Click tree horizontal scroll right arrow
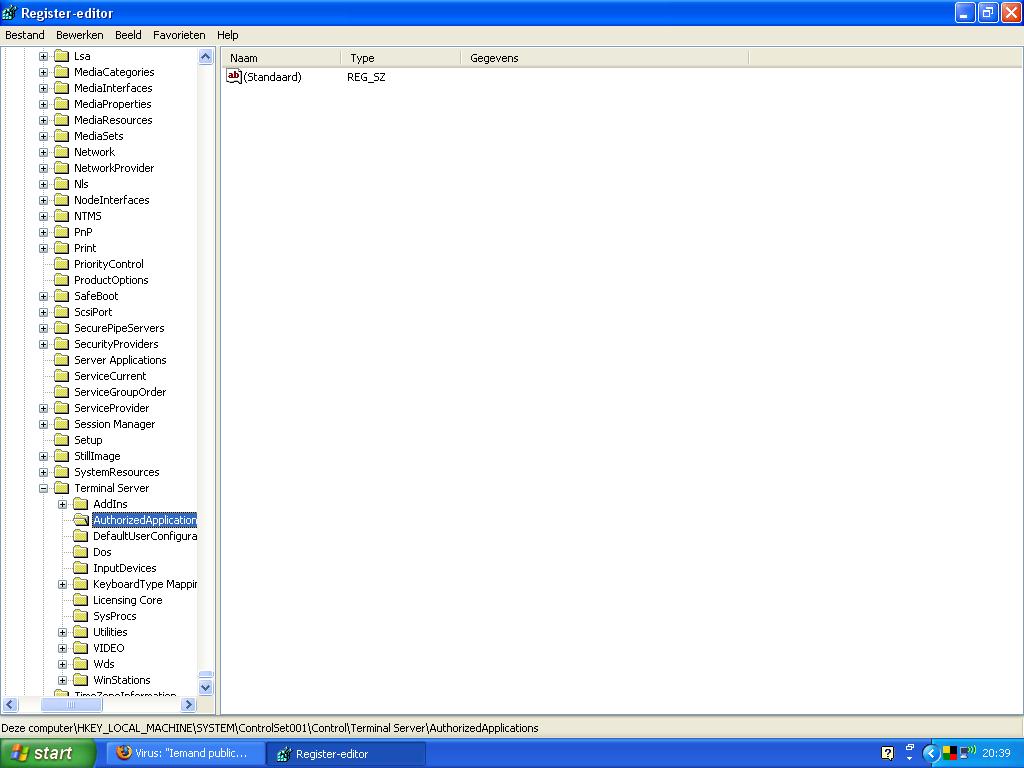 pyautogui.click(x=189, y=705)
